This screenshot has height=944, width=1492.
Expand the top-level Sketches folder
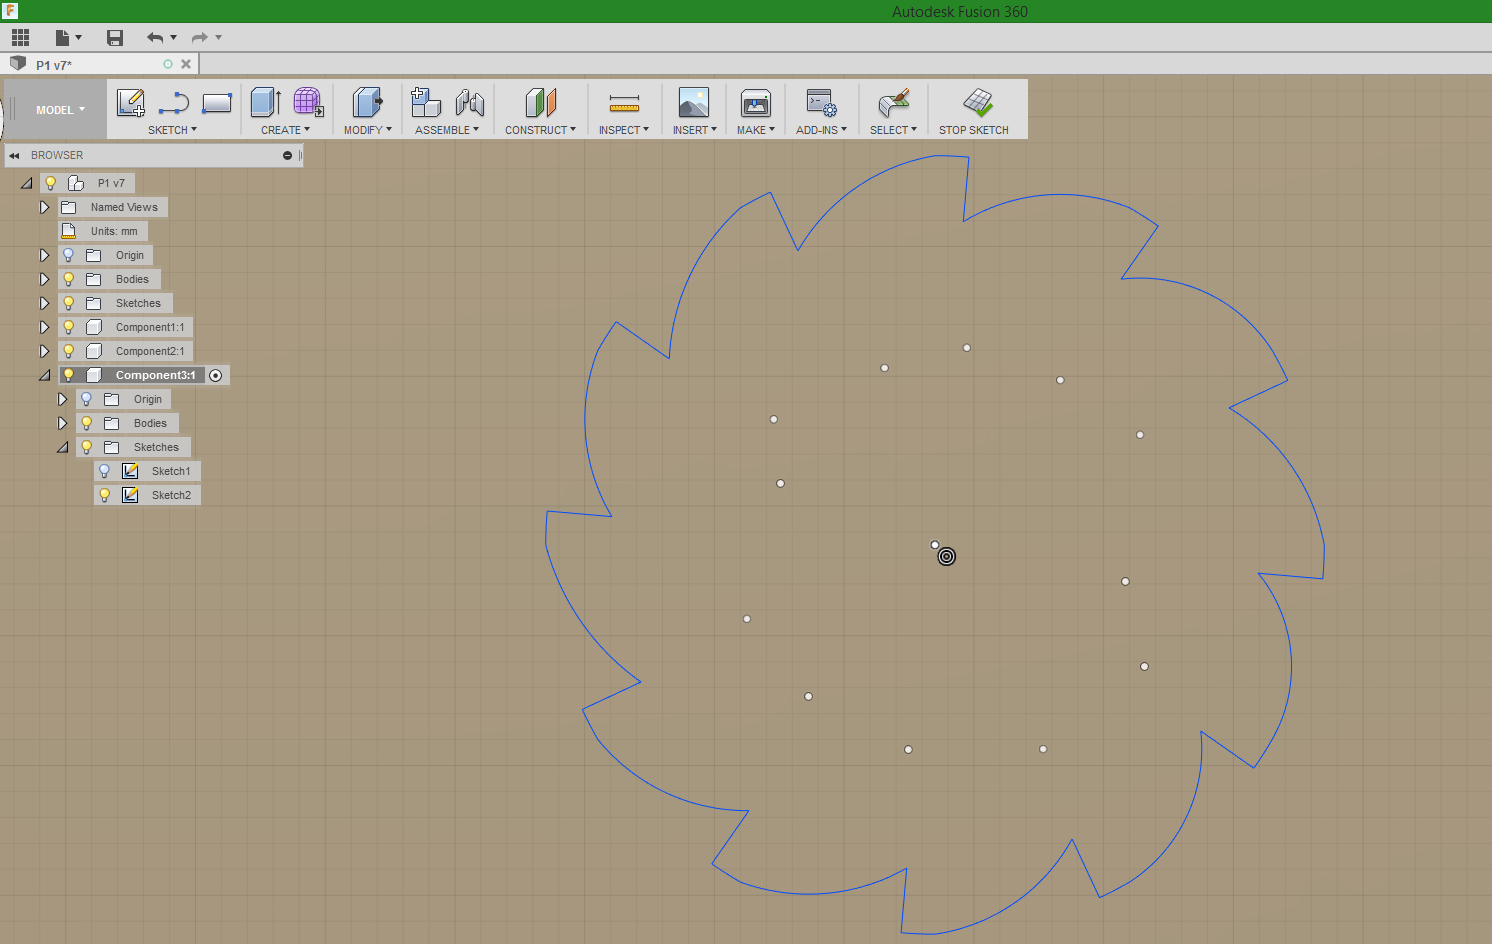44,303
